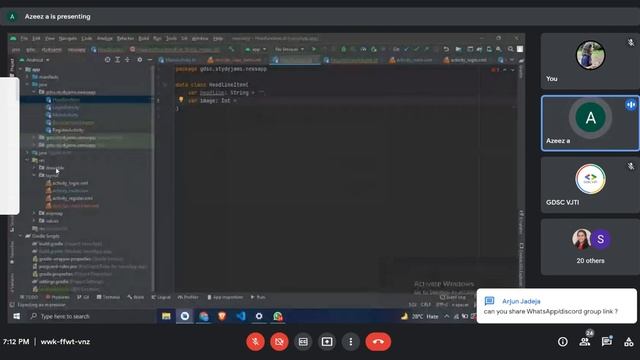Expand the values folder
640x360 pixels.
[x=34, y=221]
